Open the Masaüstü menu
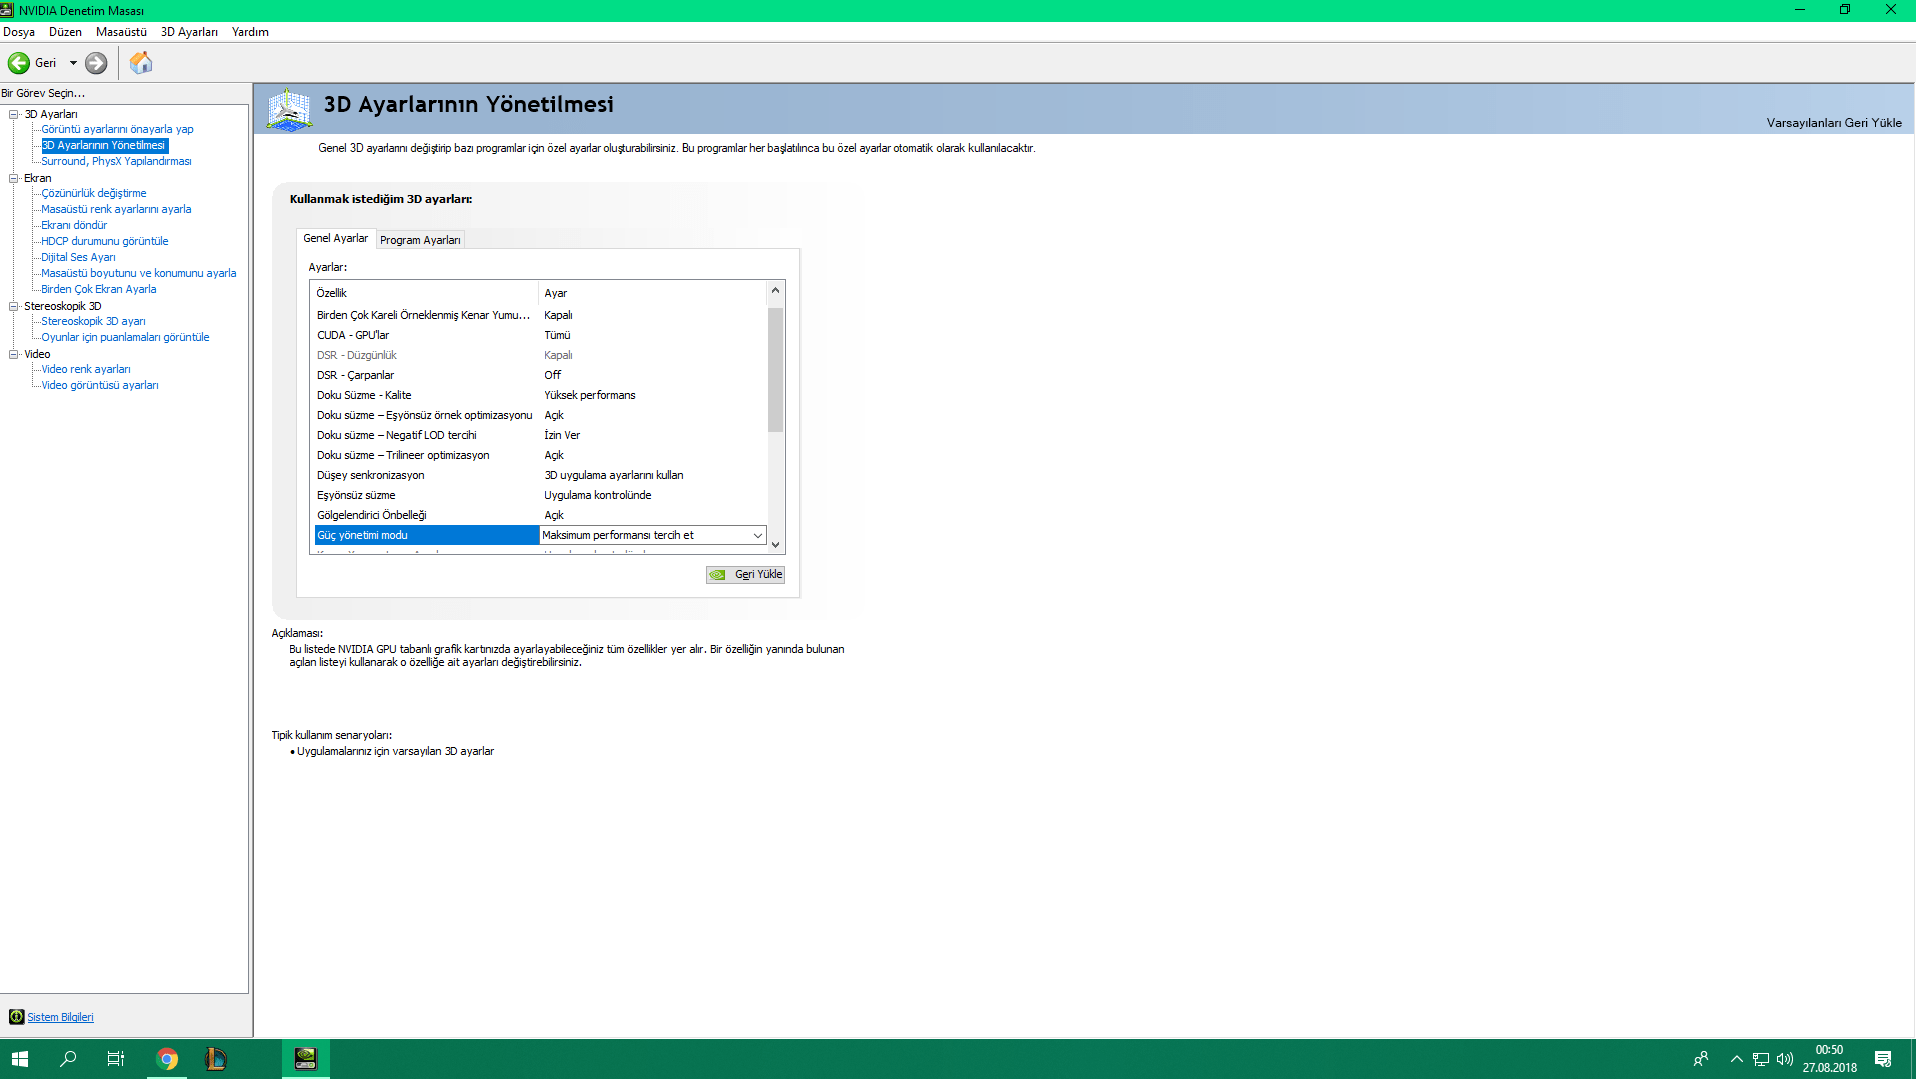Viewport: 1916px width, 1079px height. pos(121,32)
